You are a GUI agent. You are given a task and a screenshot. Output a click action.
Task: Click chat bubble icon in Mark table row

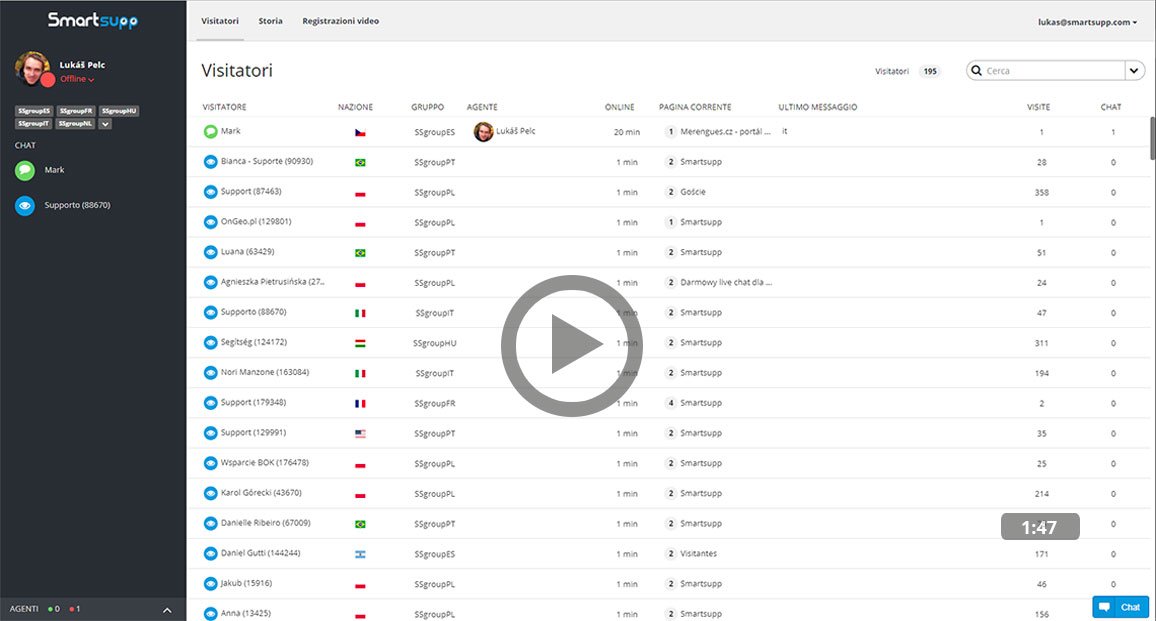pyautogui.click(x=210, y=131)
